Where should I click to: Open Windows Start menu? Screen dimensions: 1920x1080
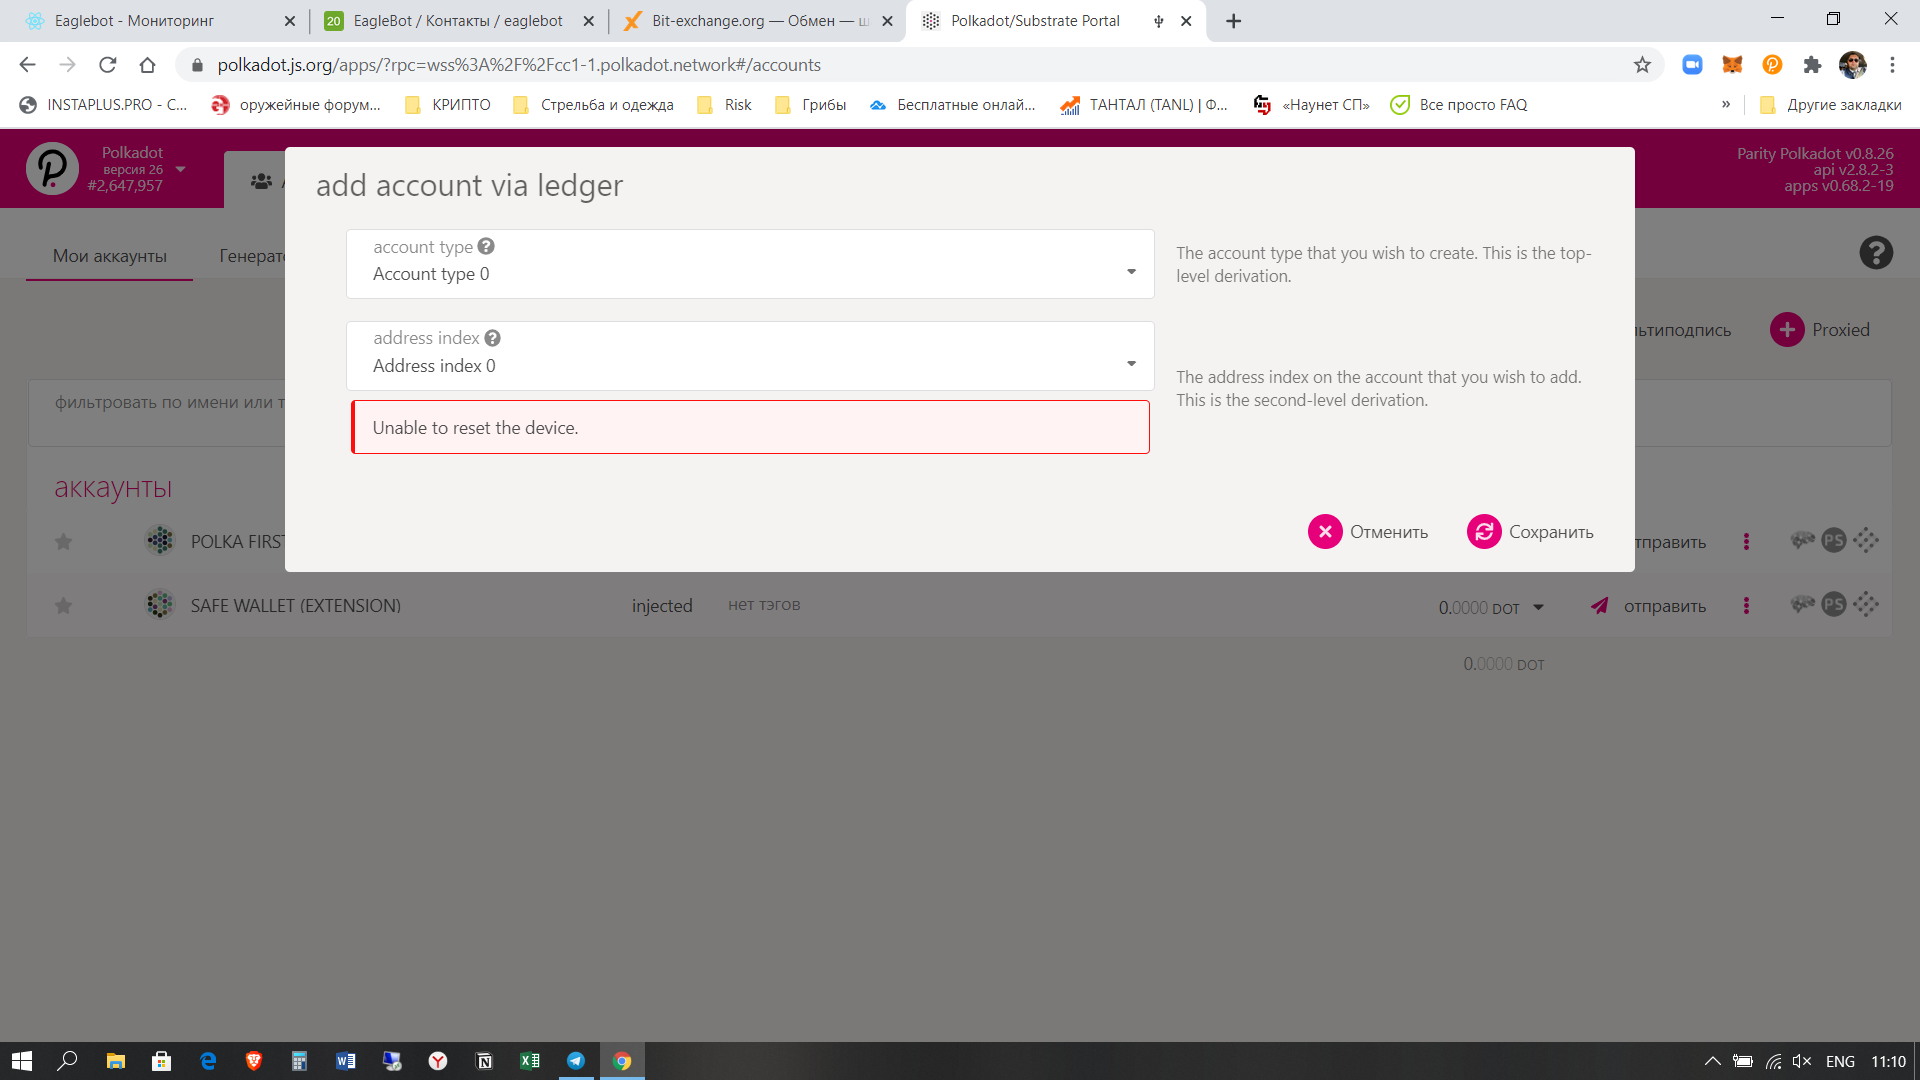(22, 1061)
